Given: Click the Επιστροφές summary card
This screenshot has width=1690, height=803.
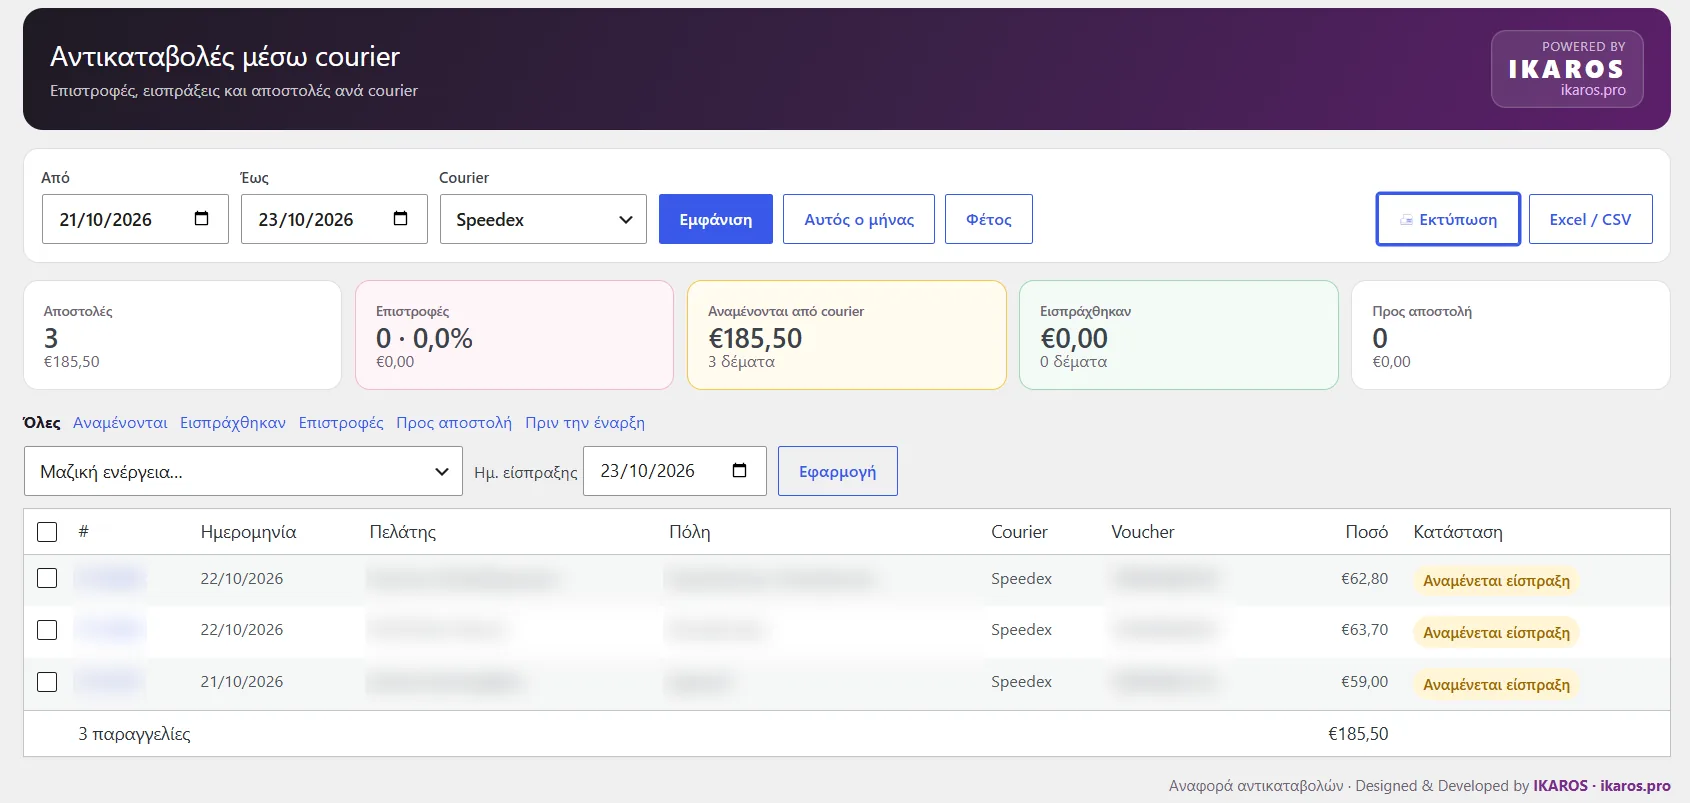Looking at the screenshot, I should point(514,335).
